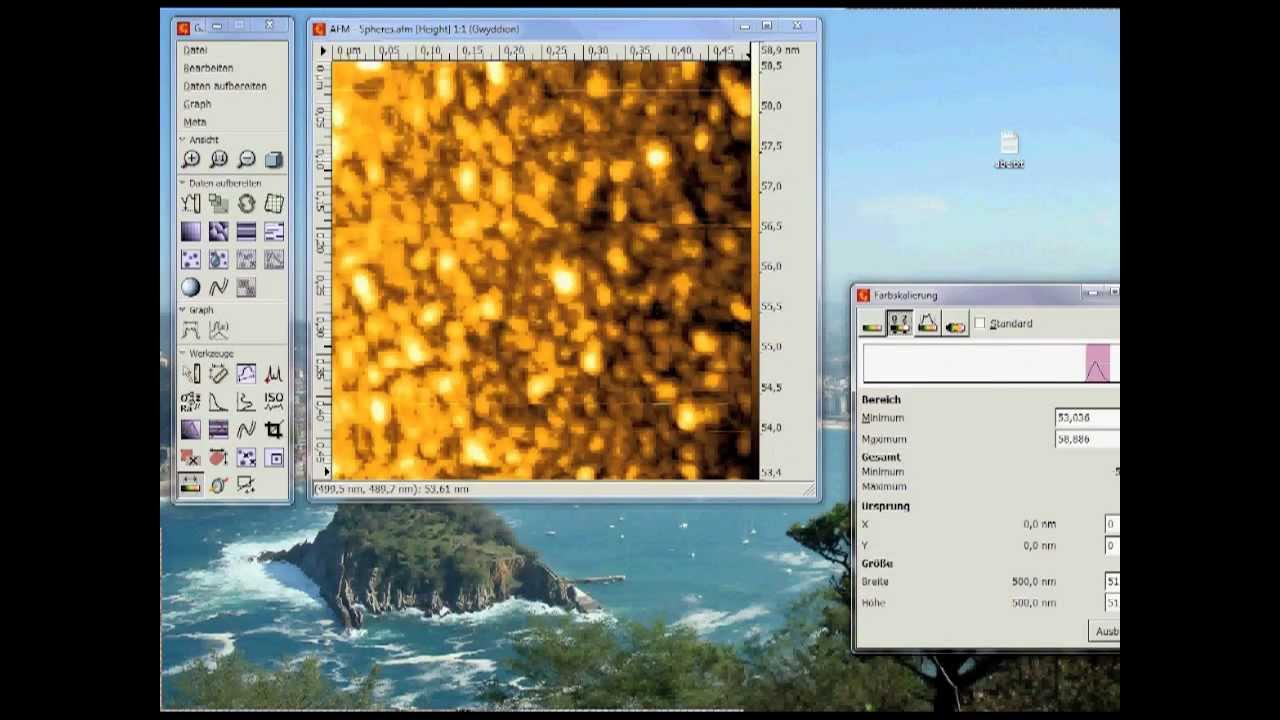1280x720 pixels.
Task: Click the tilted grid unrotate icon
Action: (274, 203)
